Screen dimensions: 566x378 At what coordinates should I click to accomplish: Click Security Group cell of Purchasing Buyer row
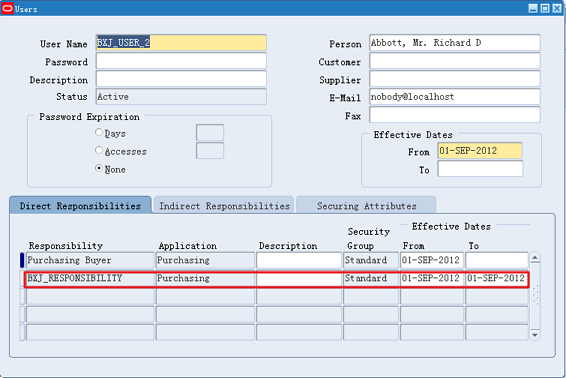click(x=371, y=260)
